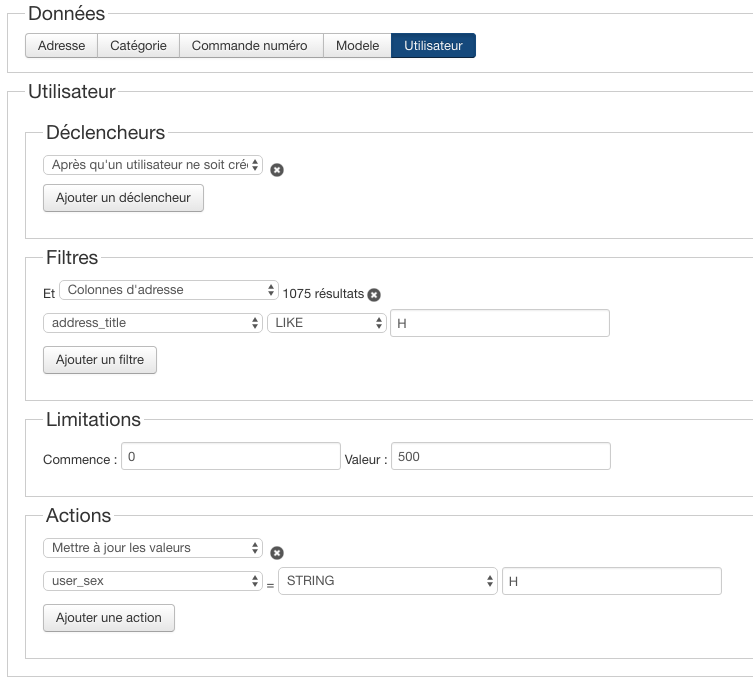Select the user_sex field dropdown
Screen dimensions: 753x683
(153, 581)
